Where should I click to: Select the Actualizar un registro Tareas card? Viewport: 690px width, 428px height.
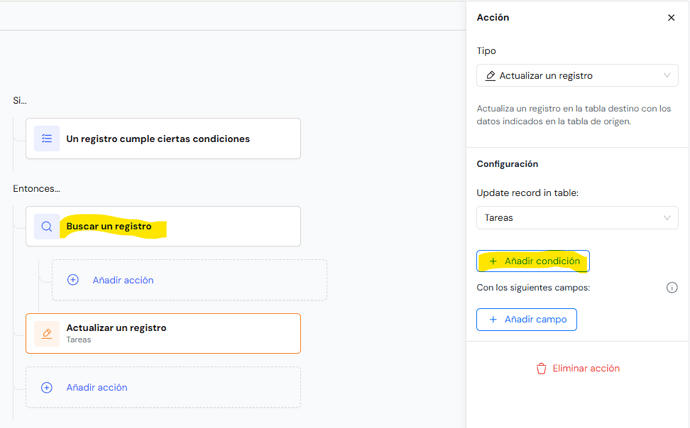163,333
